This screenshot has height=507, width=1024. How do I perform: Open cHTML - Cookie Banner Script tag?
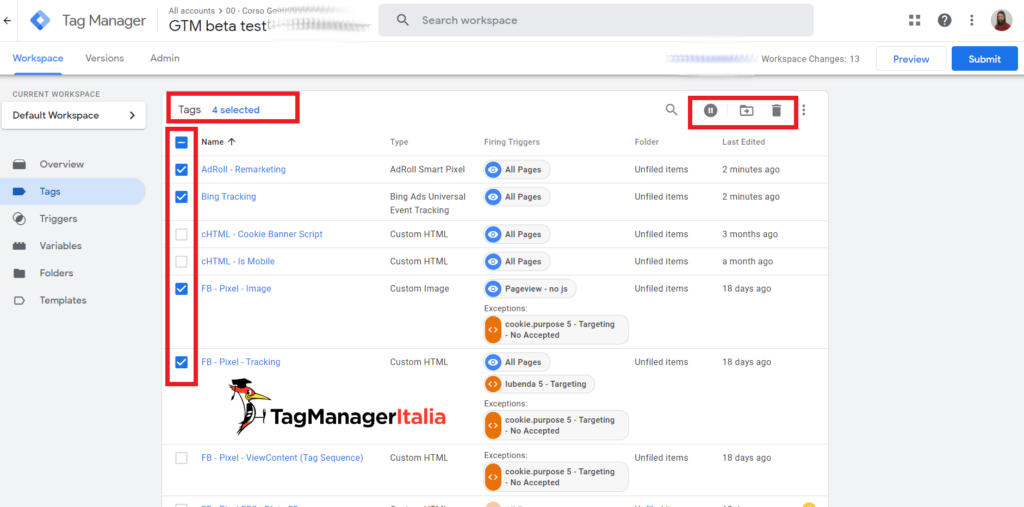tap(262, 234)
